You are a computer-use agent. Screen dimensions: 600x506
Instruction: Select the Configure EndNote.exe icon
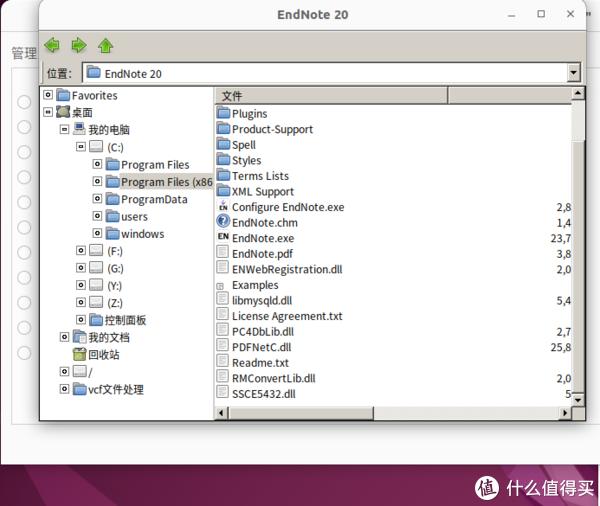223,207
